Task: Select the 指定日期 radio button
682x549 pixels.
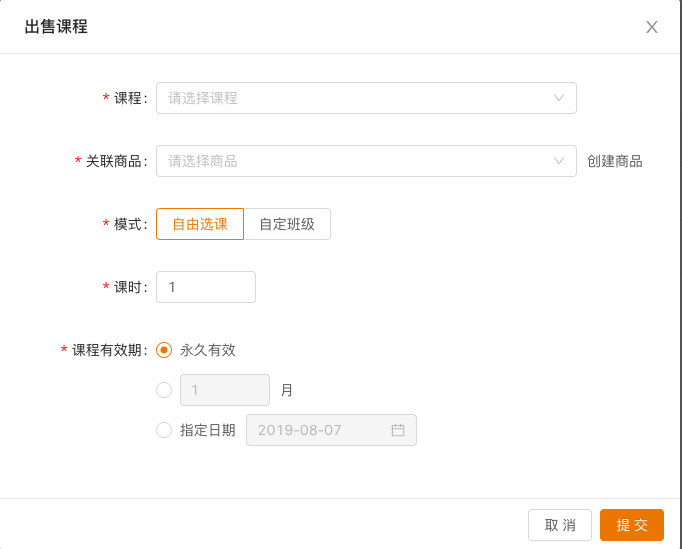Action: [x=164, y=430]
